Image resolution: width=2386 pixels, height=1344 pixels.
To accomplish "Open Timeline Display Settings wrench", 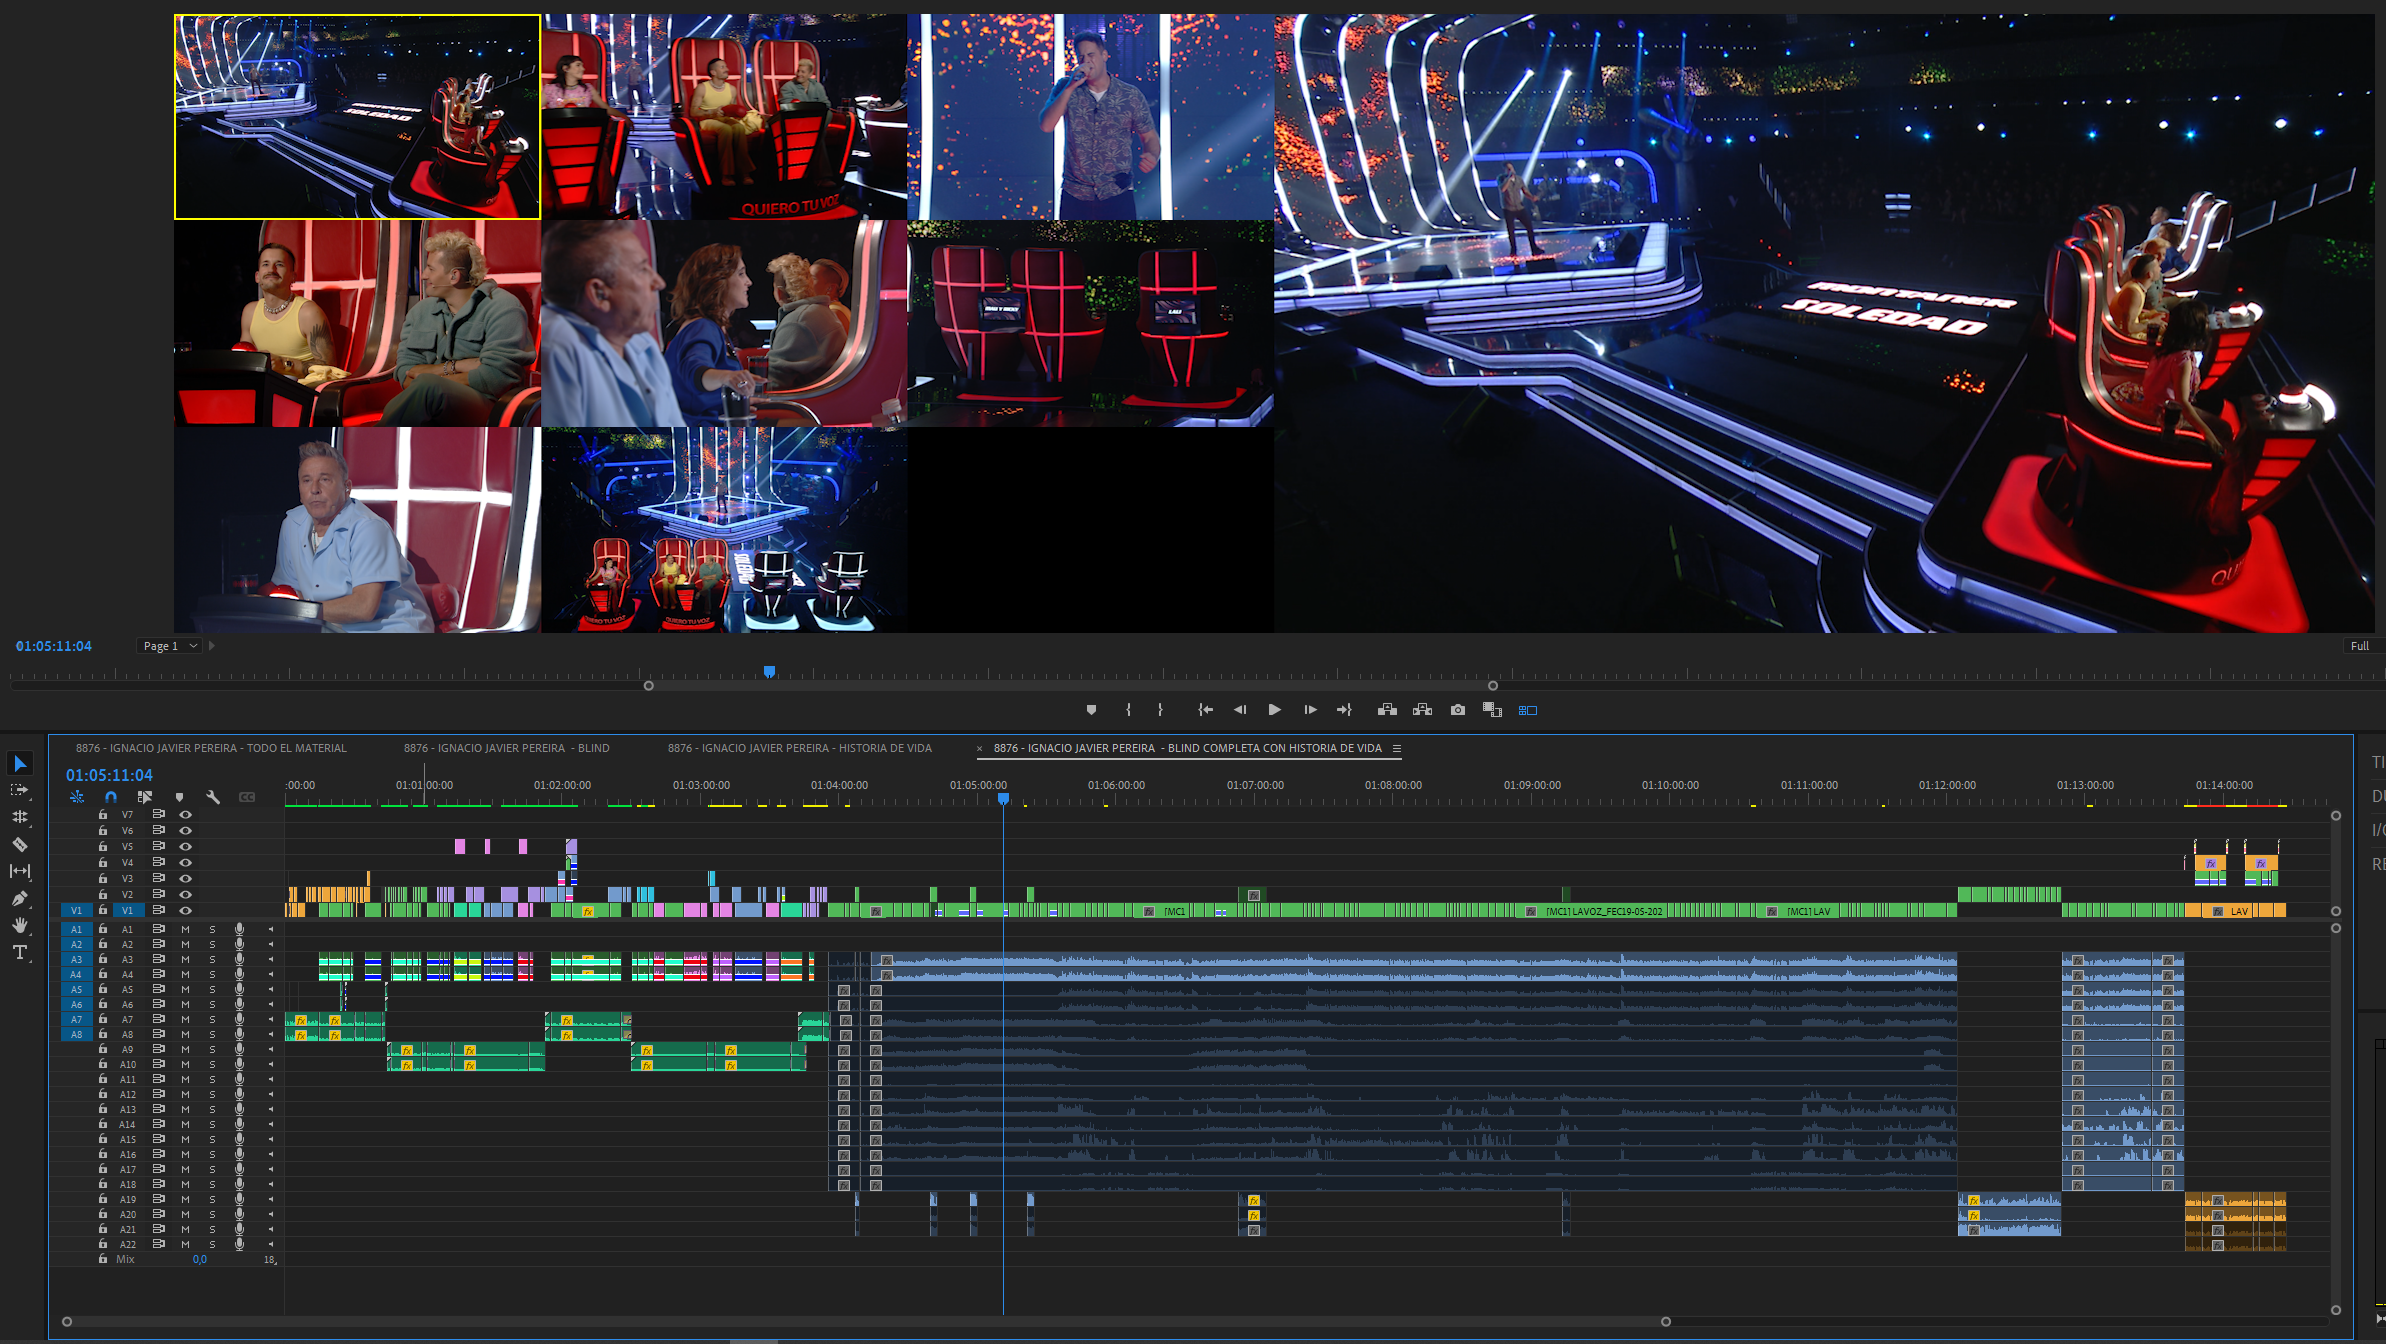I will pos(213,797).
